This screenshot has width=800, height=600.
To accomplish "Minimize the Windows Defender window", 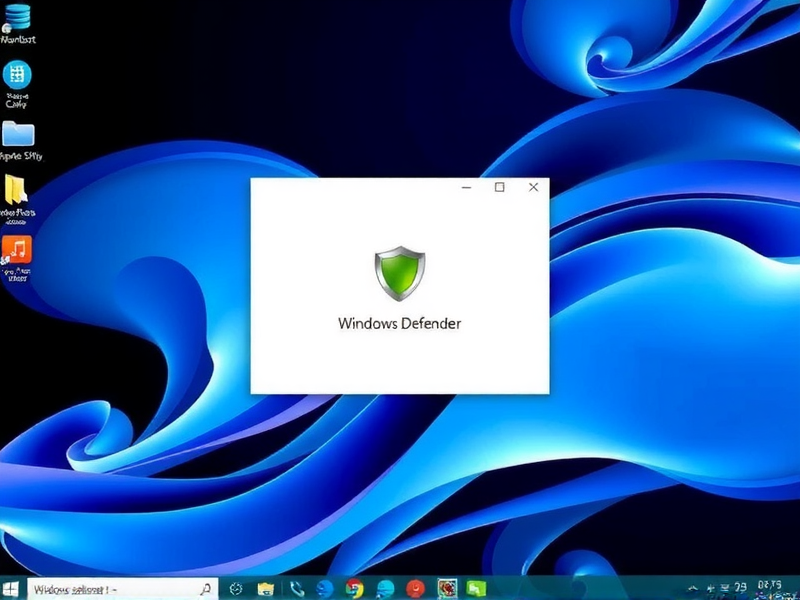I will pyautogui.click(x=465, y=187).
